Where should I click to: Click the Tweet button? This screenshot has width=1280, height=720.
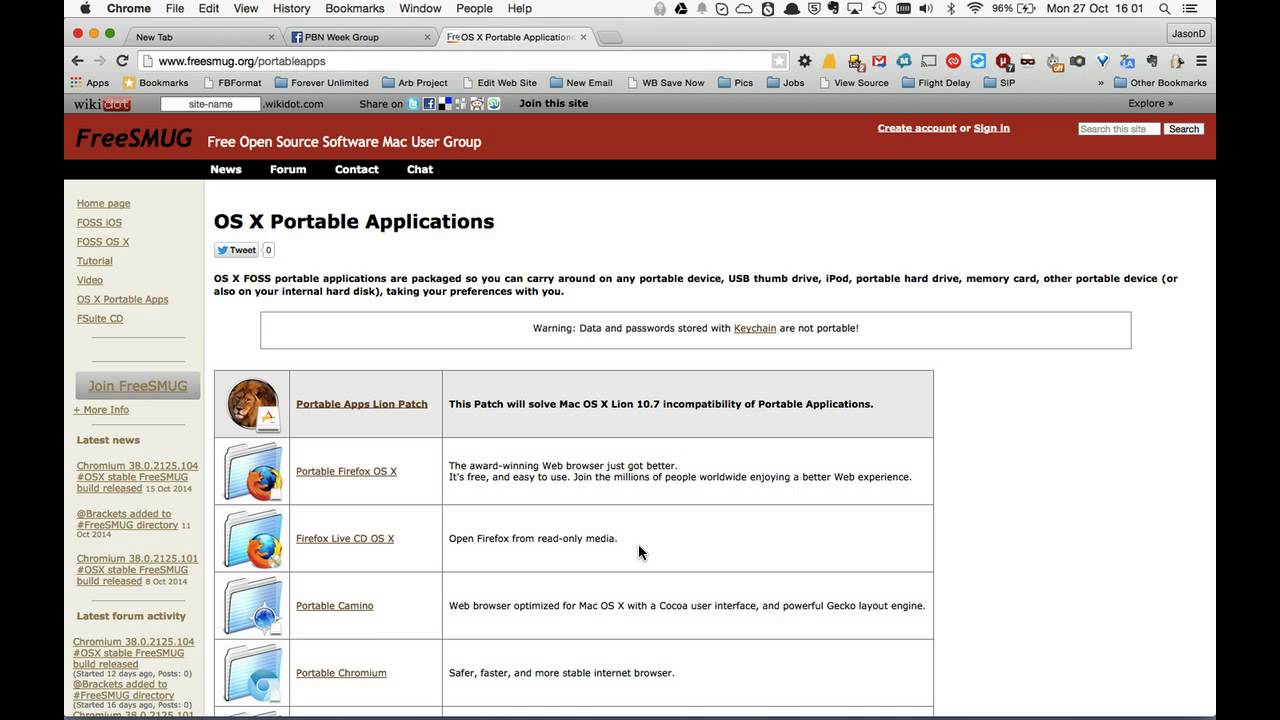coord(237,250)
